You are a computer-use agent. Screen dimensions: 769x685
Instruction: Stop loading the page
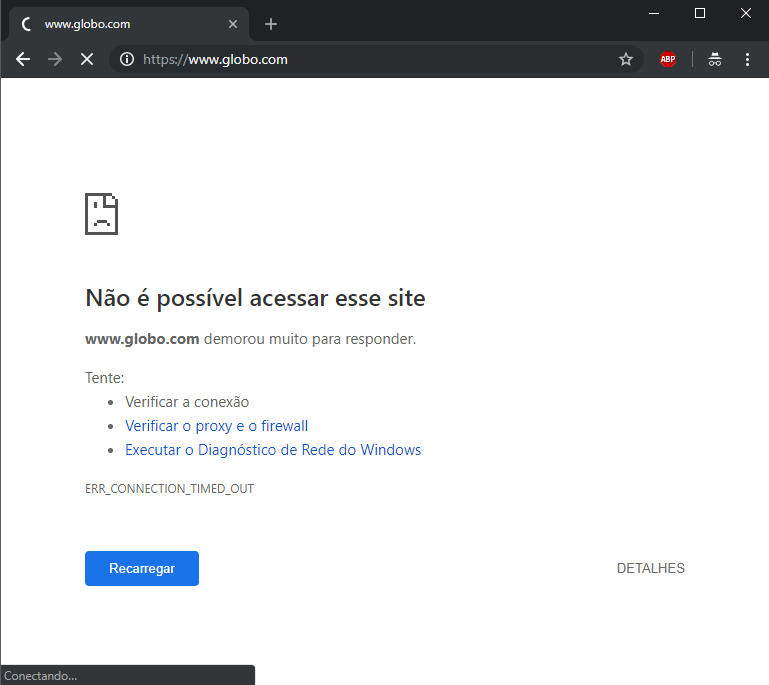tap(87, 60)
